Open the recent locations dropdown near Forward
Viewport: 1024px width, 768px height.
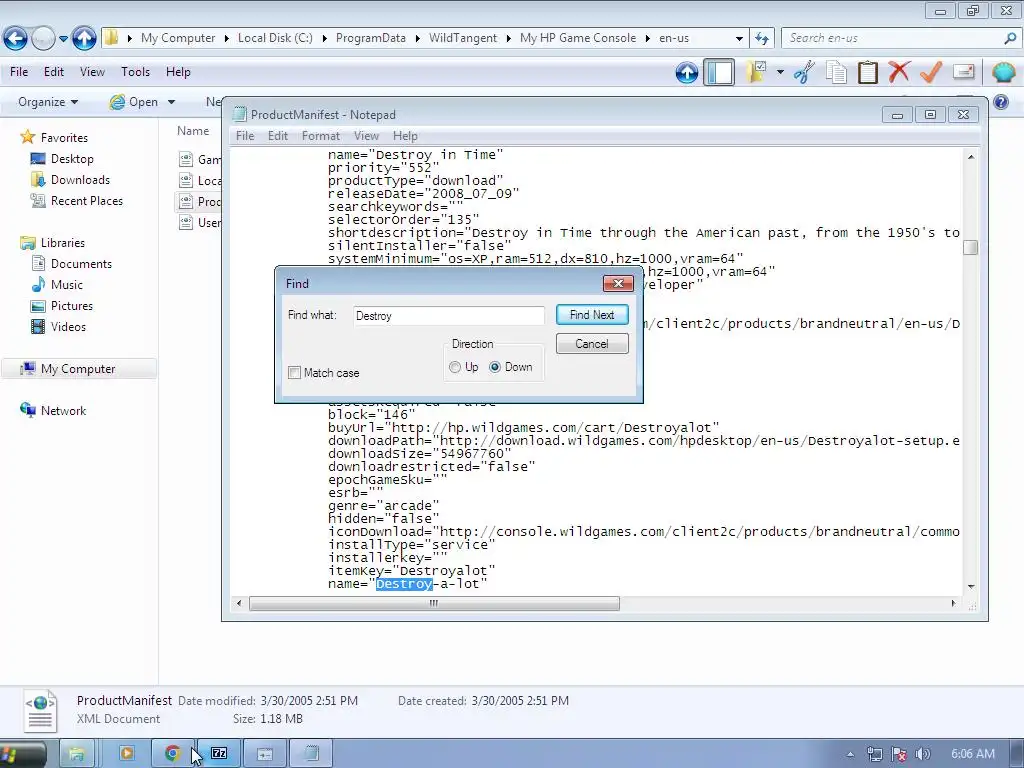point(63,39)
